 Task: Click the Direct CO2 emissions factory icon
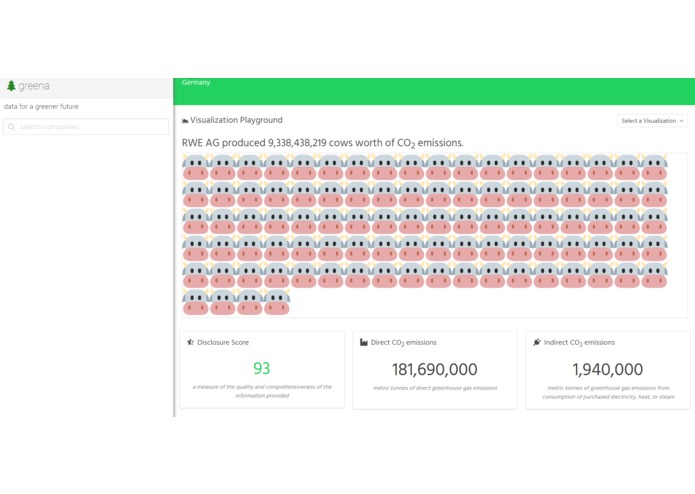point(364,342)
